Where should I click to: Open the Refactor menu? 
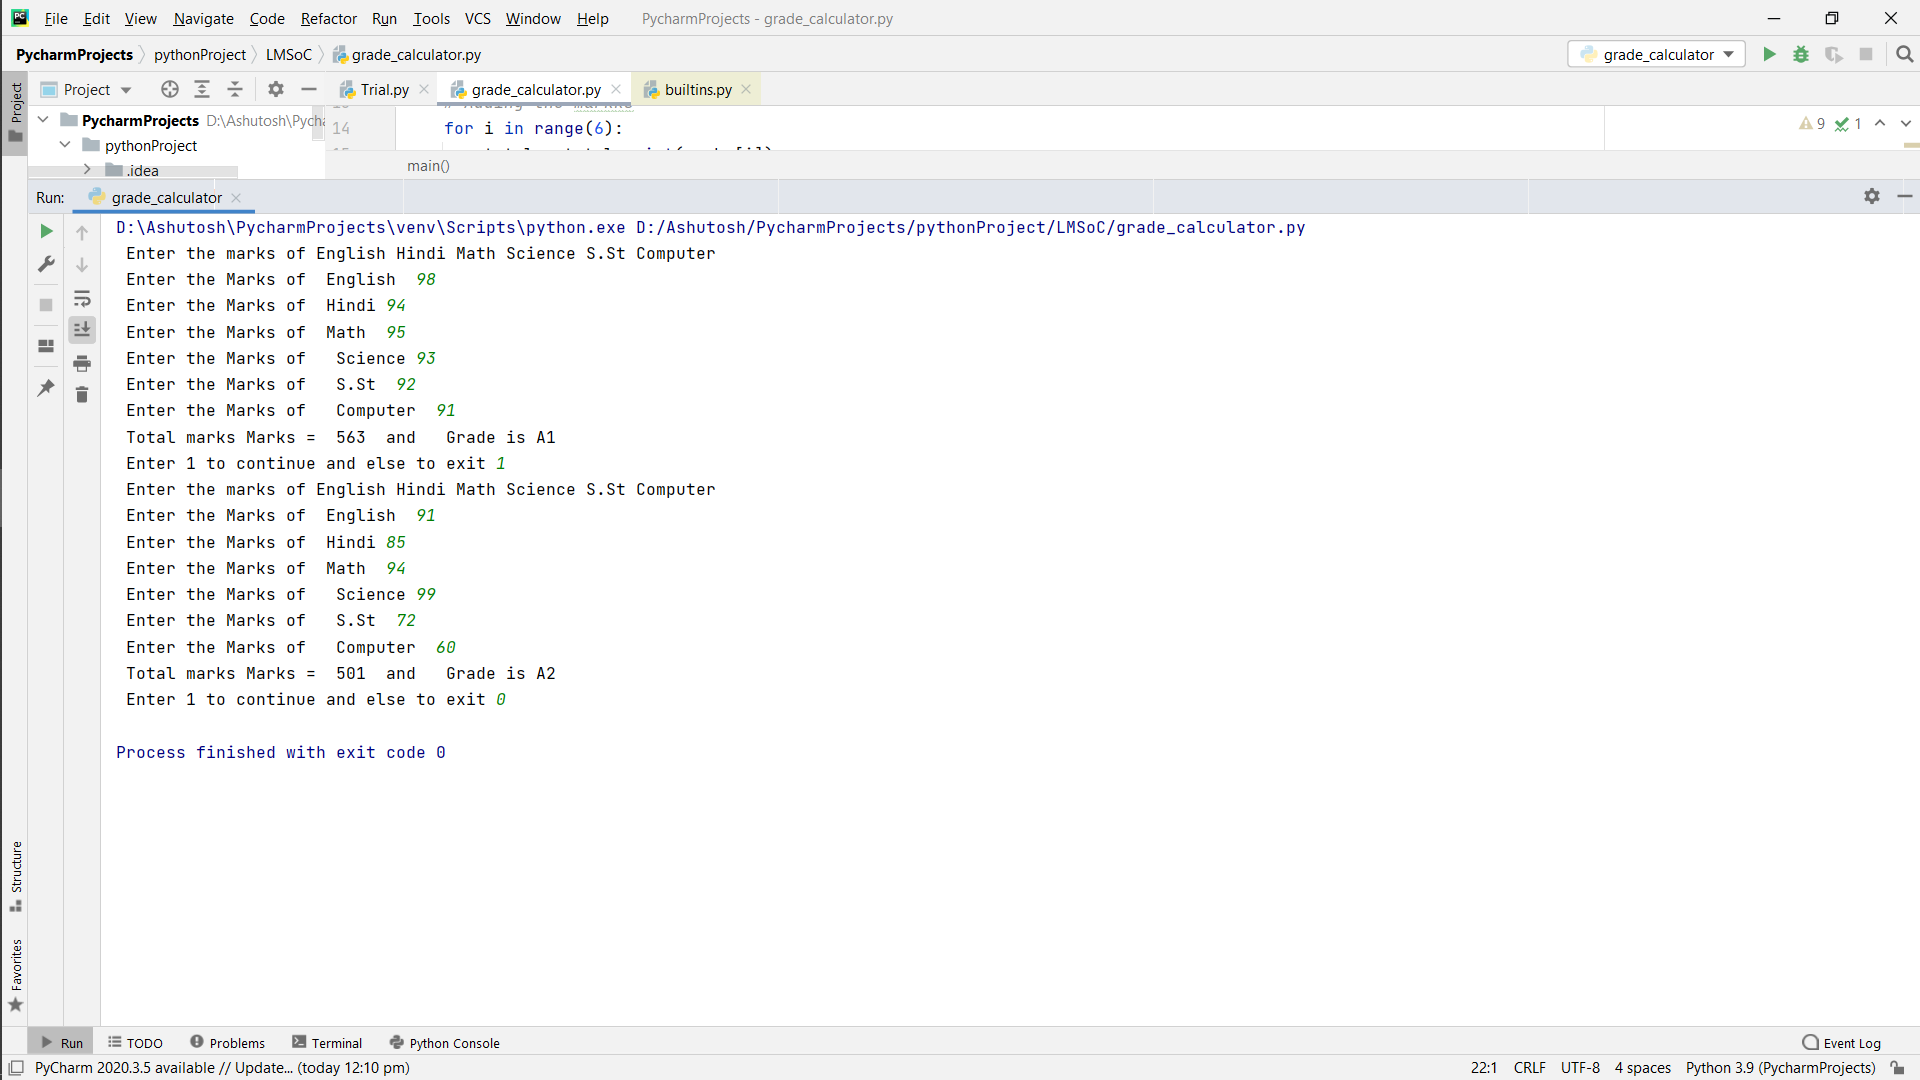[328, 18]
